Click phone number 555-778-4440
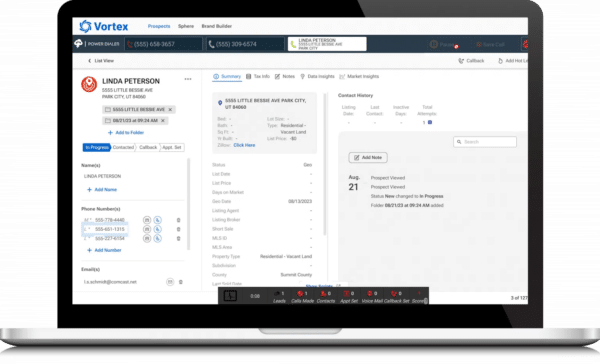The image size is (600, 364). pyautogui.click(x=110, y=220)
